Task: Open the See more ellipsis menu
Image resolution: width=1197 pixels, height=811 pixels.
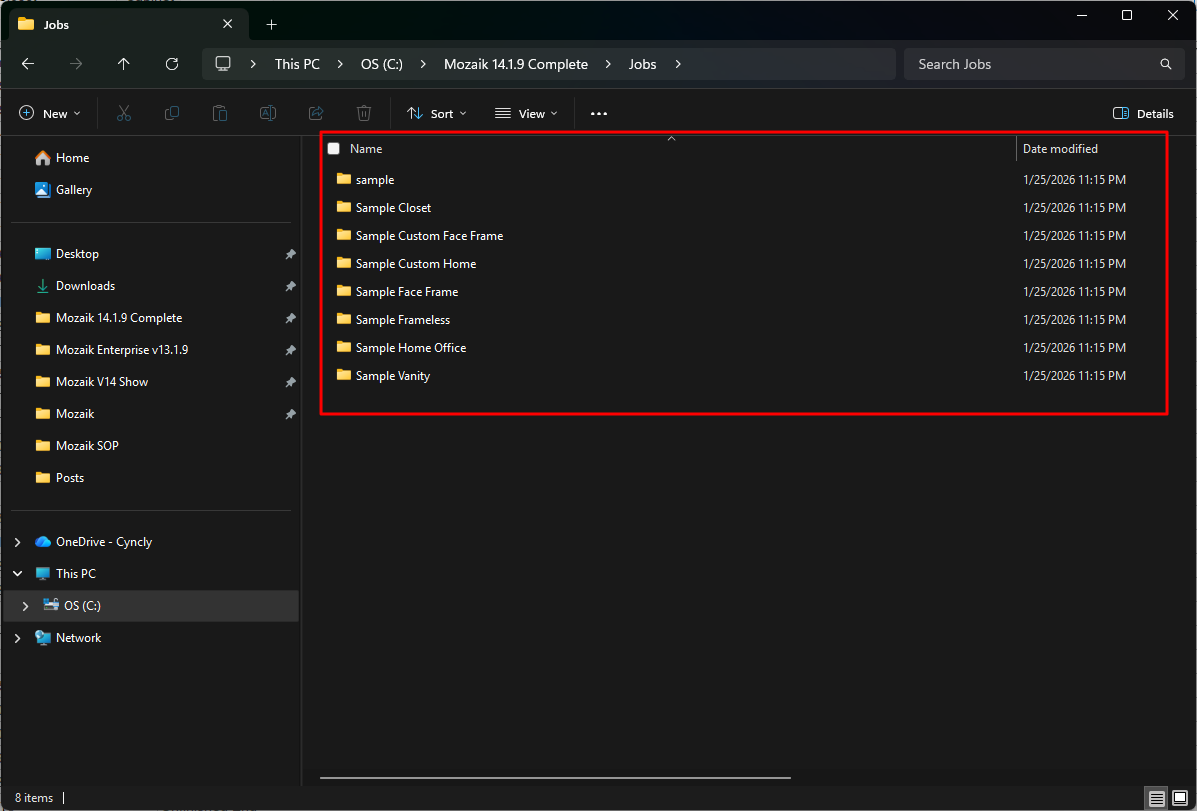Action: tap(599, 114)
